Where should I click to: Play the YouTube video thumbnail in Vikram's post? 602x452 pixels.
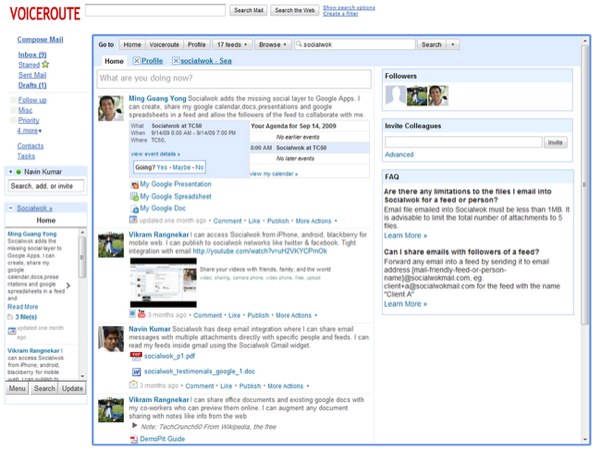pyautogui.click(x=163, y=283)
